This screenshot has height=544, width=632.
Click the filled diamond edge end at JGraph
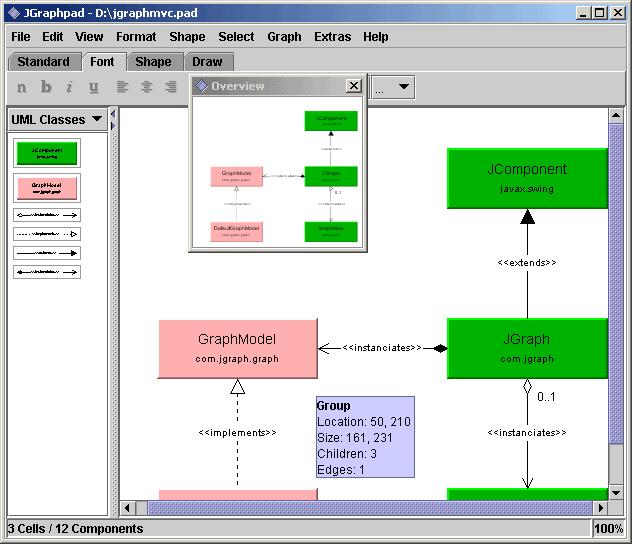click(x=440, y=348)
